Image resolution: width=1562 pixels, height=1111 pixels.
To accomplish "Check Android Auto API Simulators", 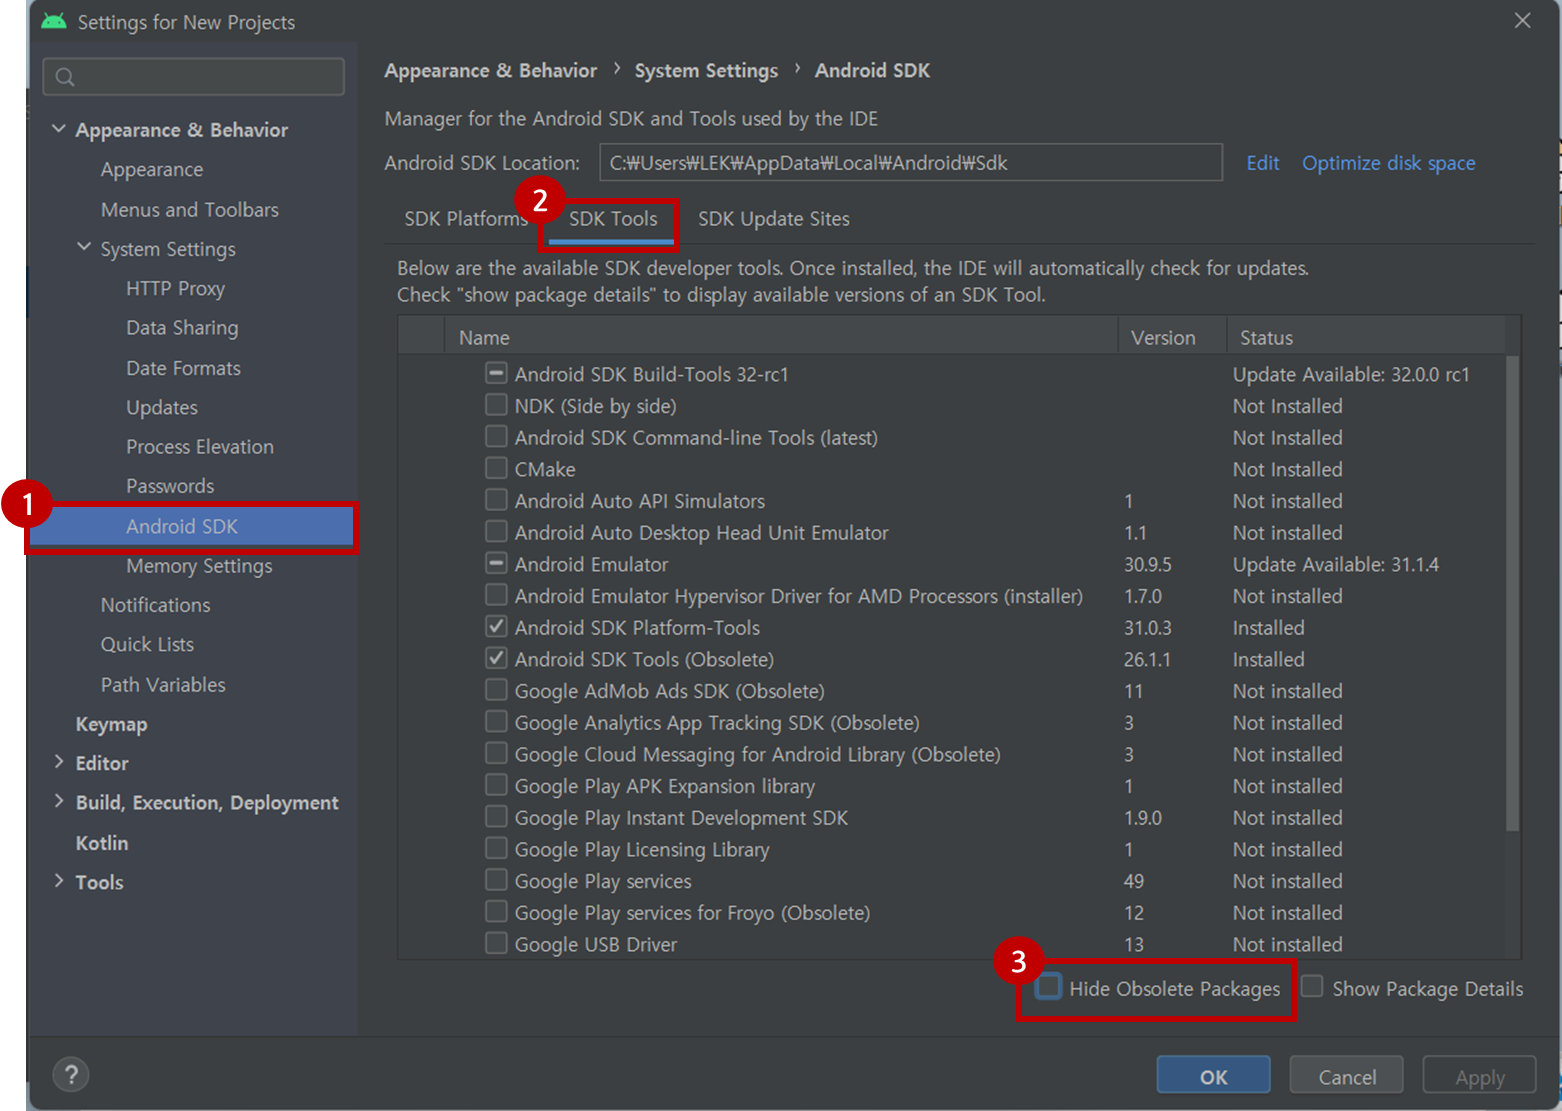I will tap(496, 500).
